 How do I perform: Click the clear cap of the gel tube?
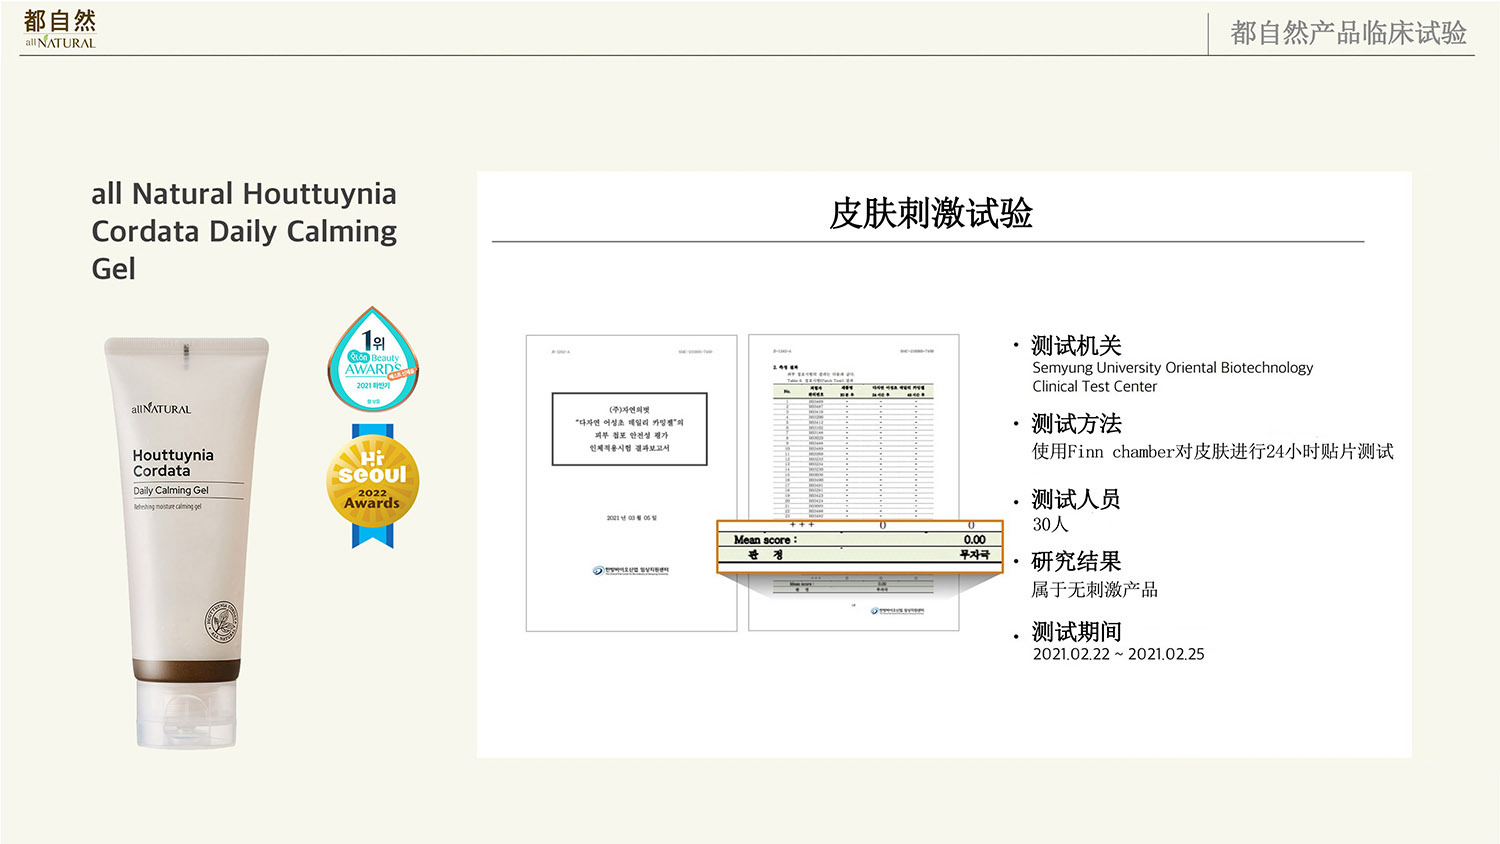[x=186, y=714]
